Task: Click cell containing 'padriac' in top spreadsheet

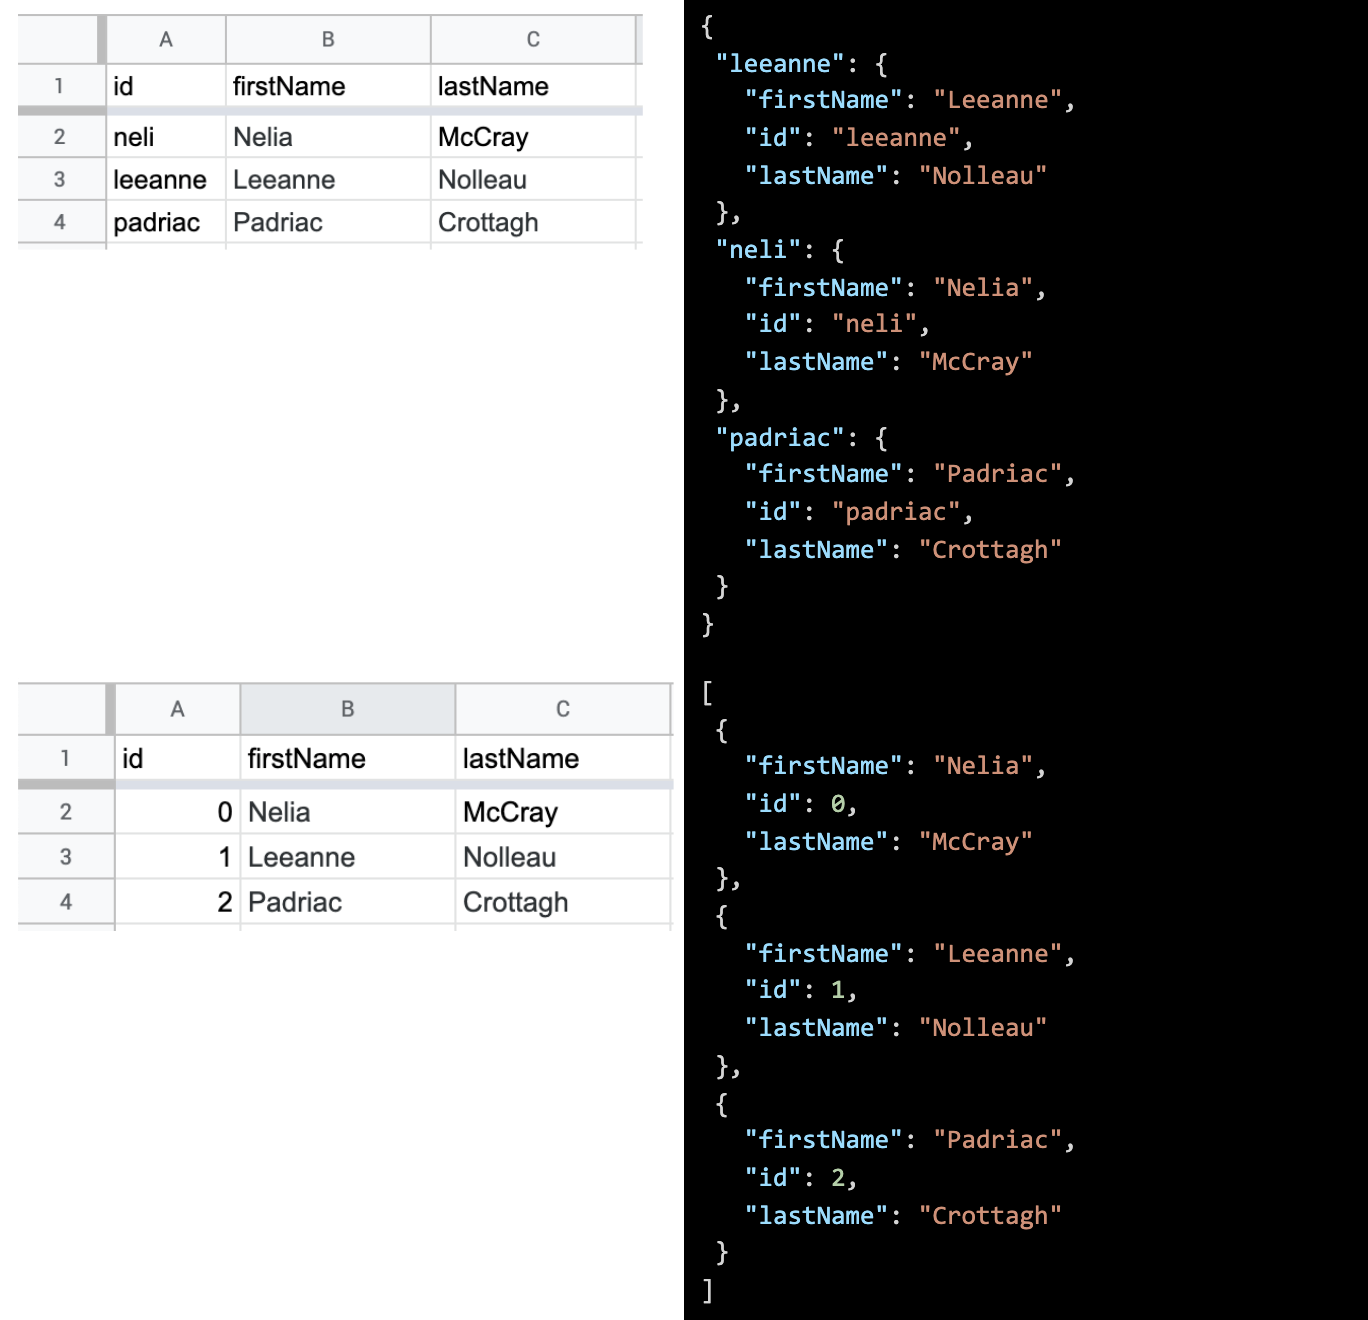Action: (x=166, y=222)
